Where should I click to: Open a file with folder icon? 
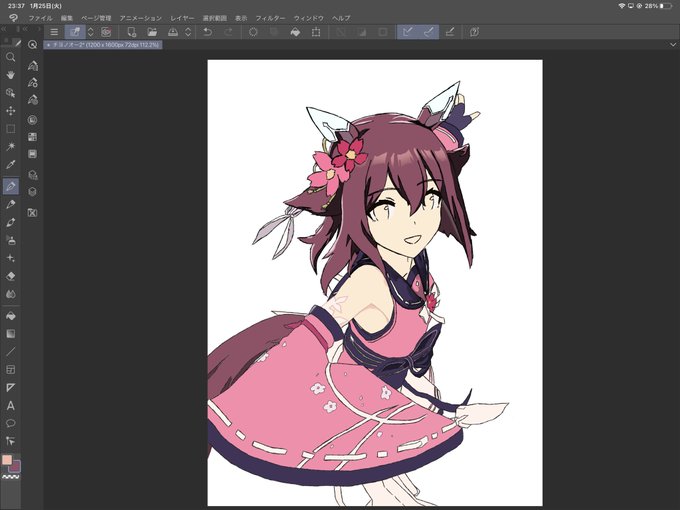[152, 32]
